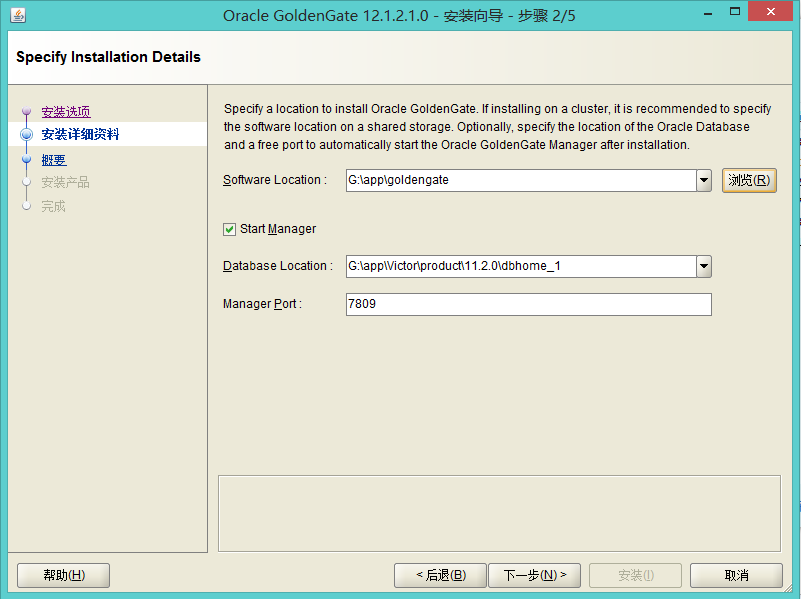Click inside the Software Location text field
This screenshot has height=599, width=801.
(x=521, y=180)
